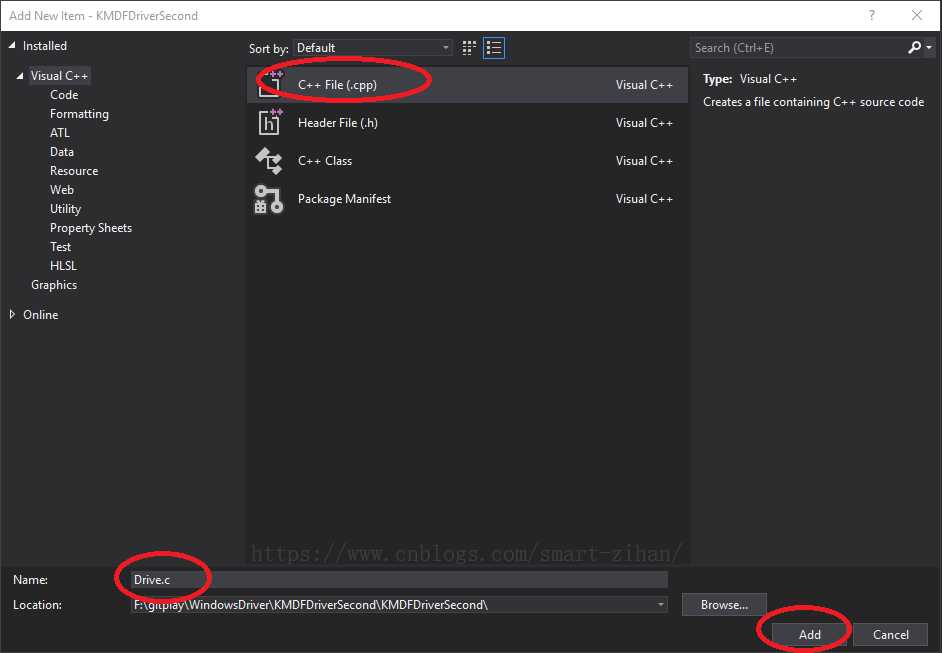Select the Graphics category

tap(53, 285)
